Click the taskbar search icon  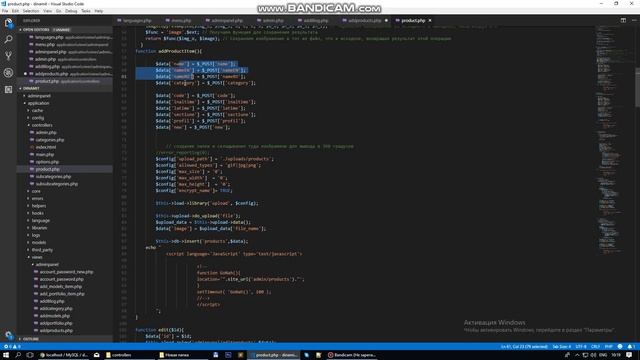click(x=18, y=355)
